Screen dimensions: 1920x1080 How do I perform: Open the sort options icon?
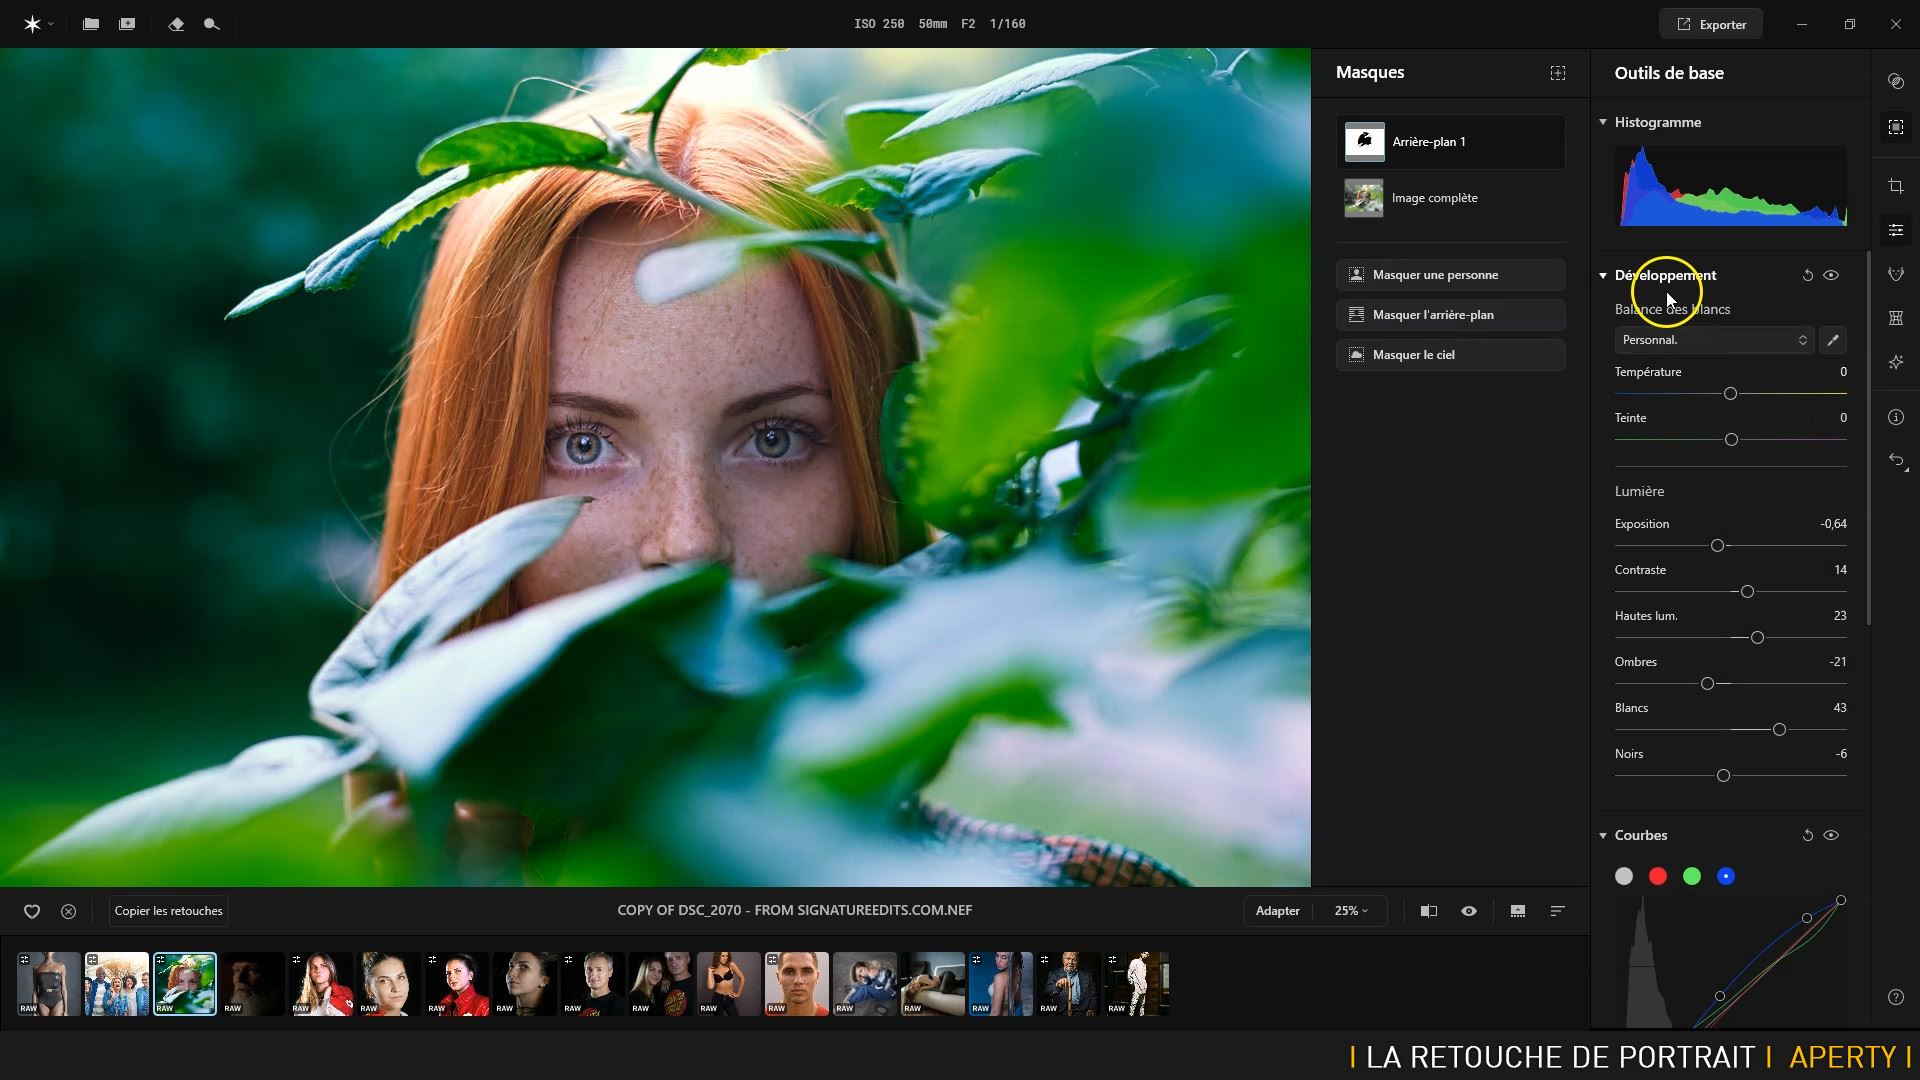point(1558,911)
